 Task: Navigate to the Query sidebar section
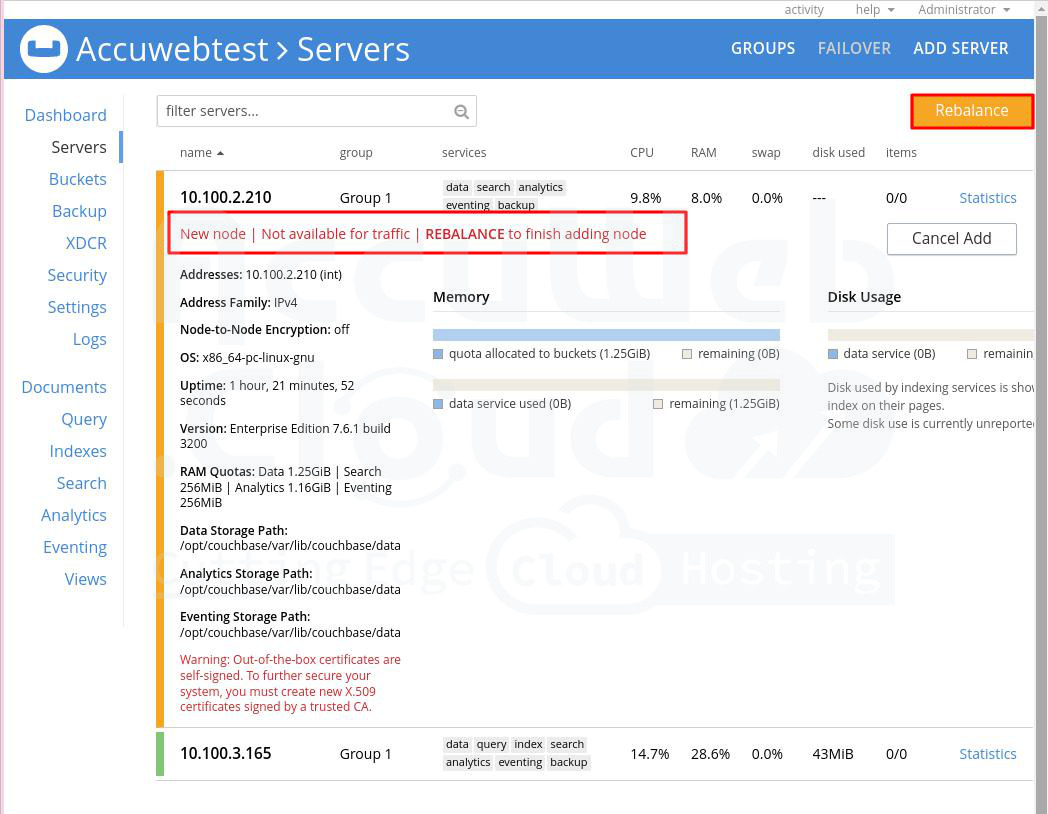tap(84, 419)
